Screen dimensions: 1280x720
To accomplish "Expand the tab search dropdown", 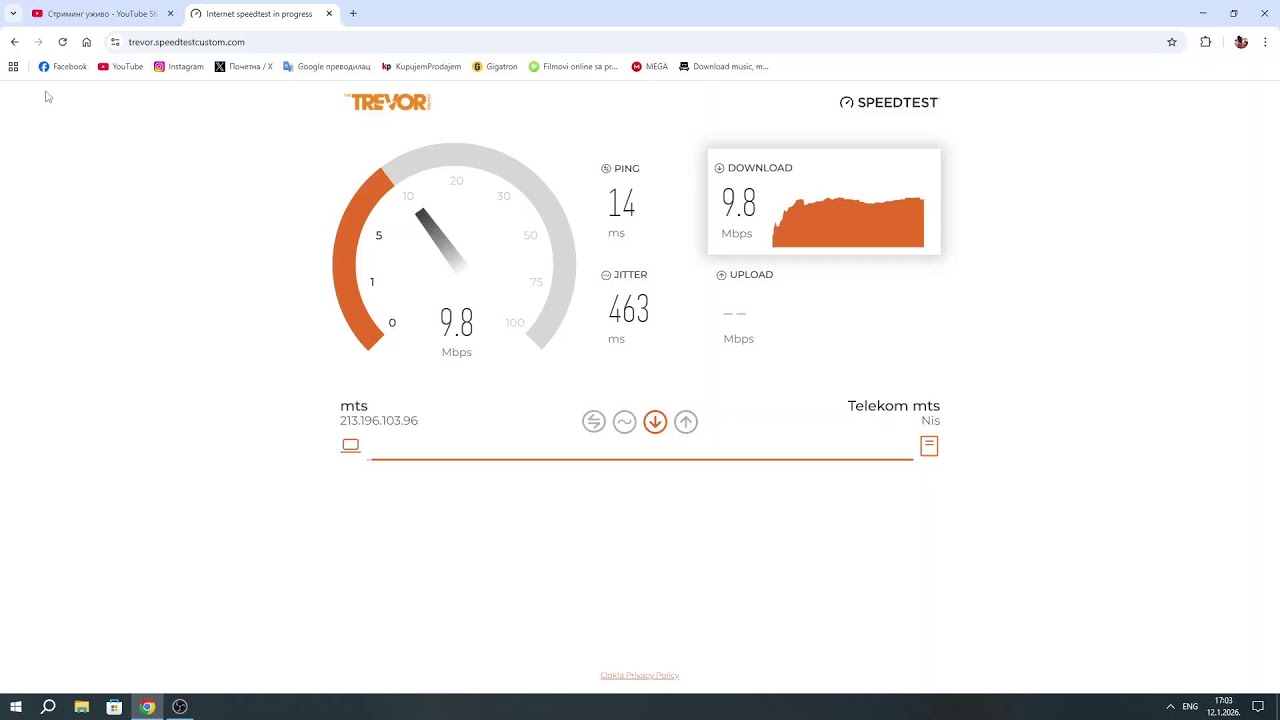I will click(x=13, y=14).
